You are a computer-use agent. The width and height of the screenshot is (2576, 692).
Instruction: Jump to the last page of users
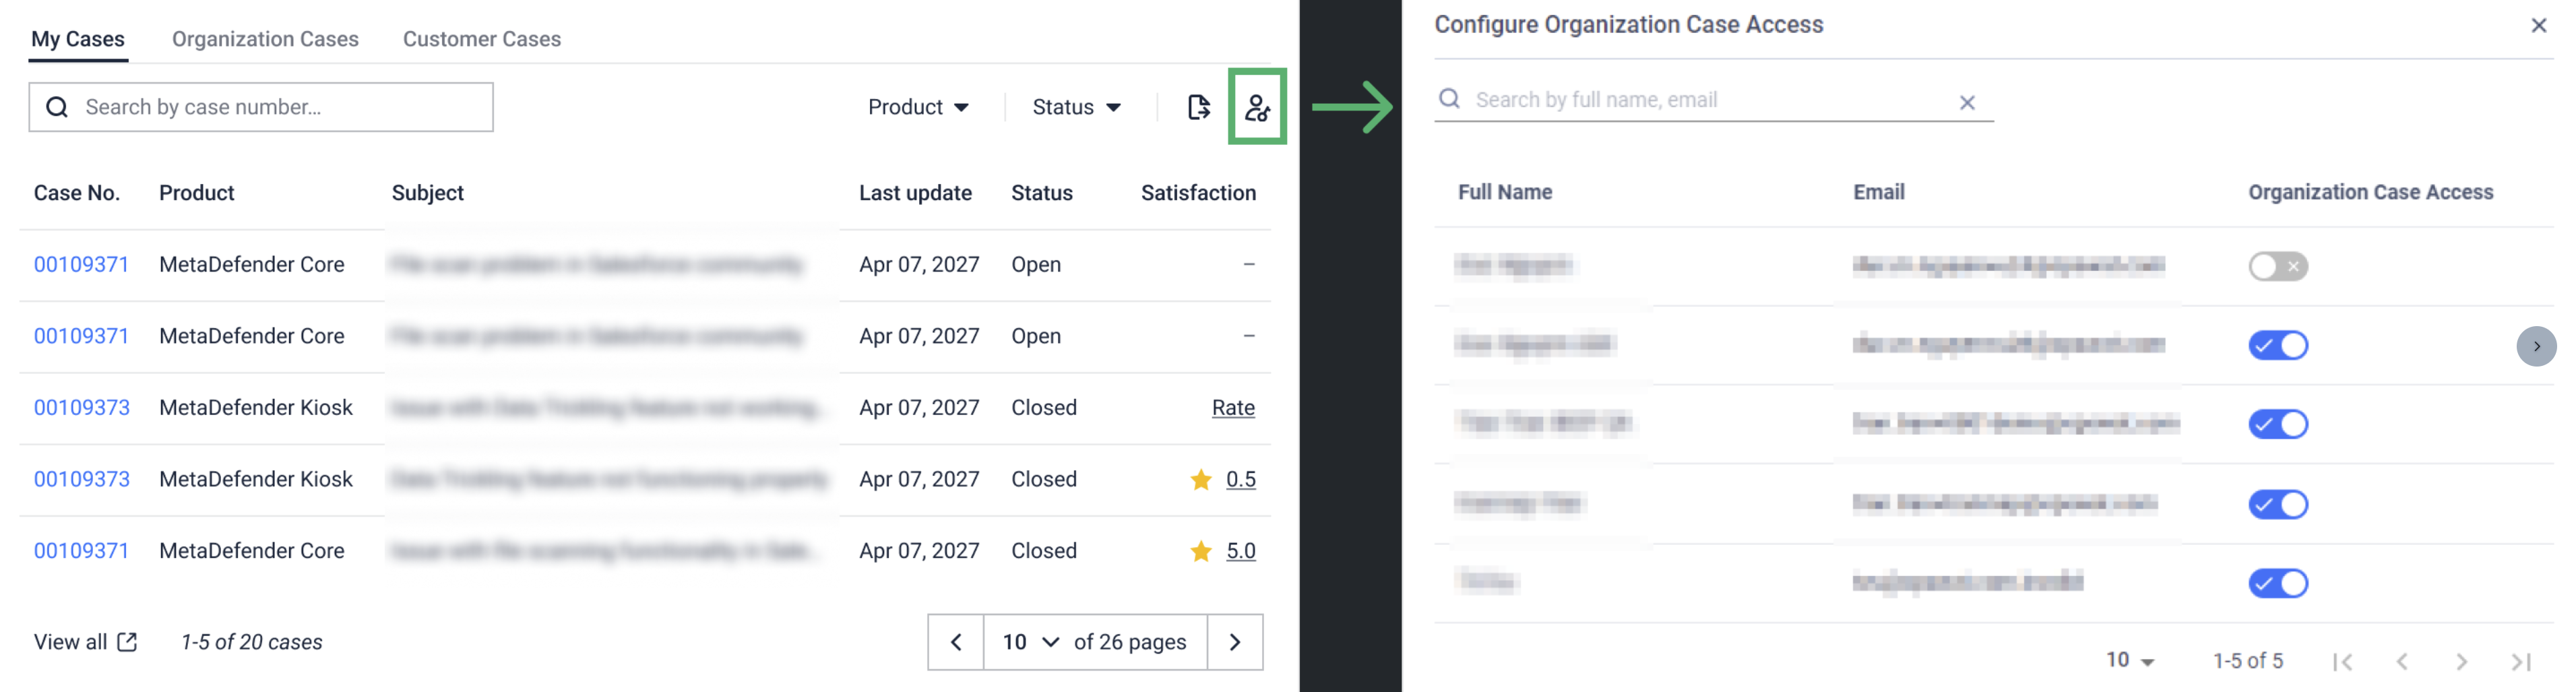2521,661
